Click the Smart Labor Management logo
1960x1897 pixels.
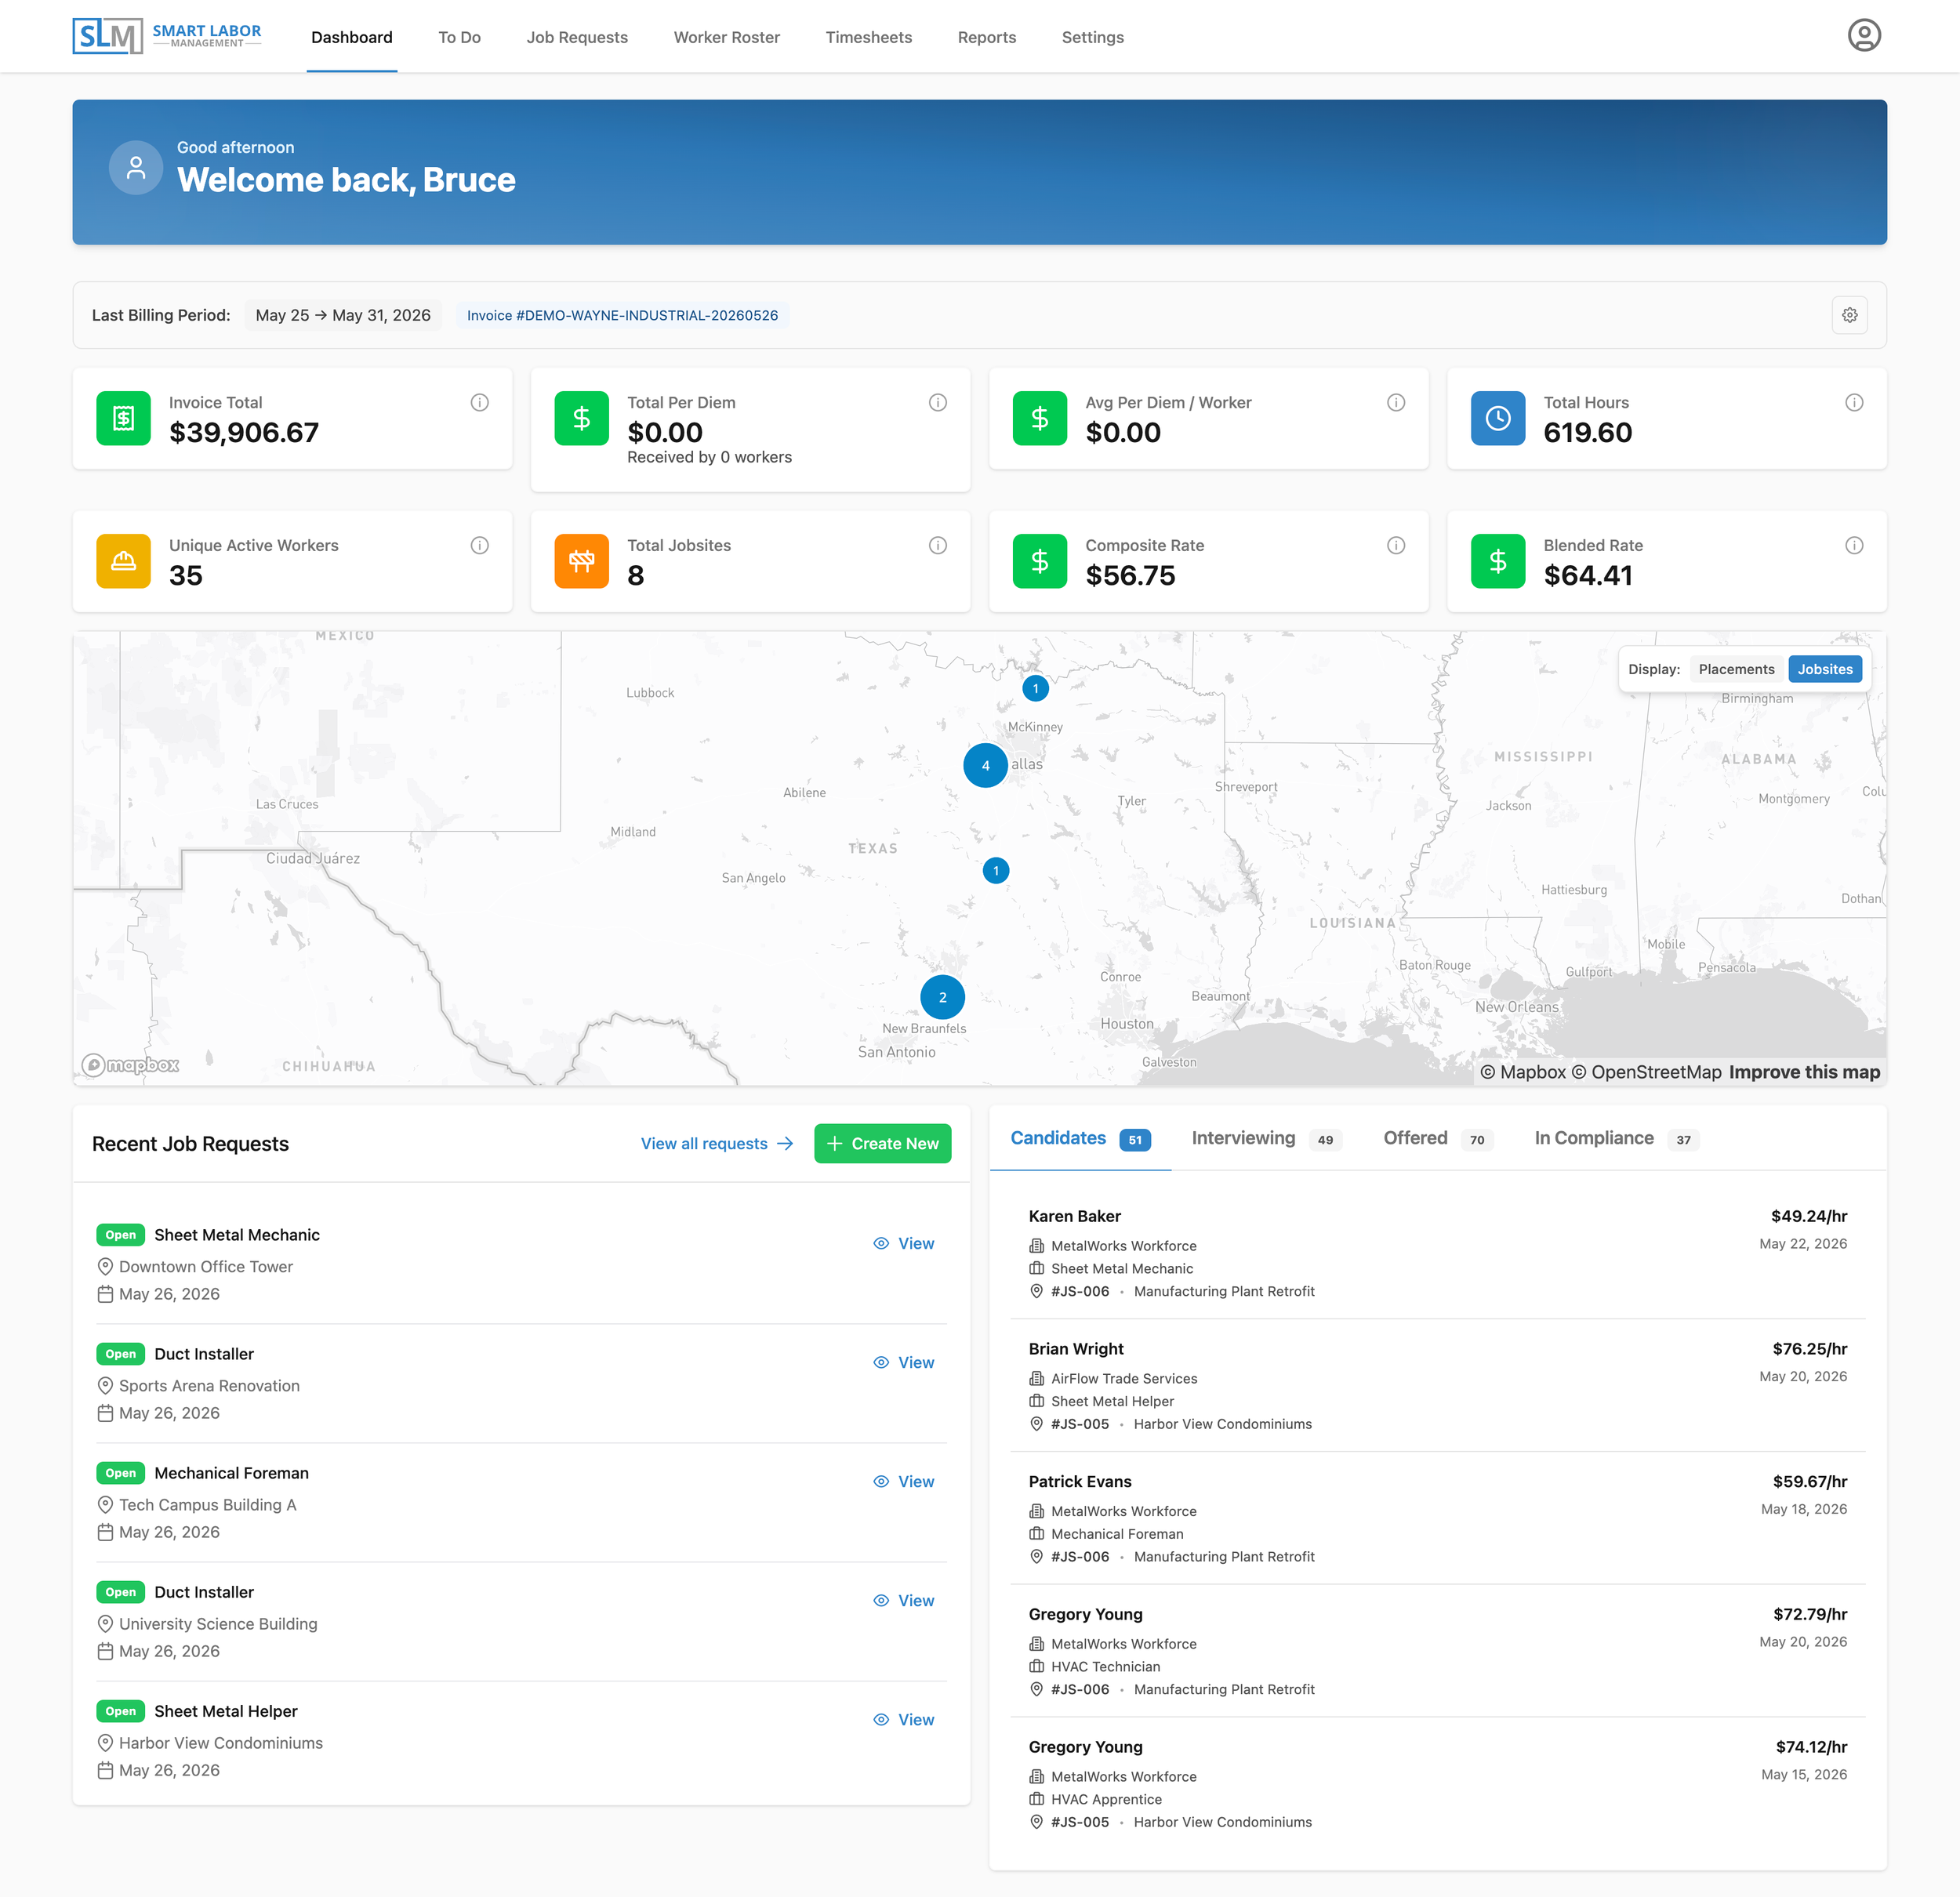click(167, 36)
